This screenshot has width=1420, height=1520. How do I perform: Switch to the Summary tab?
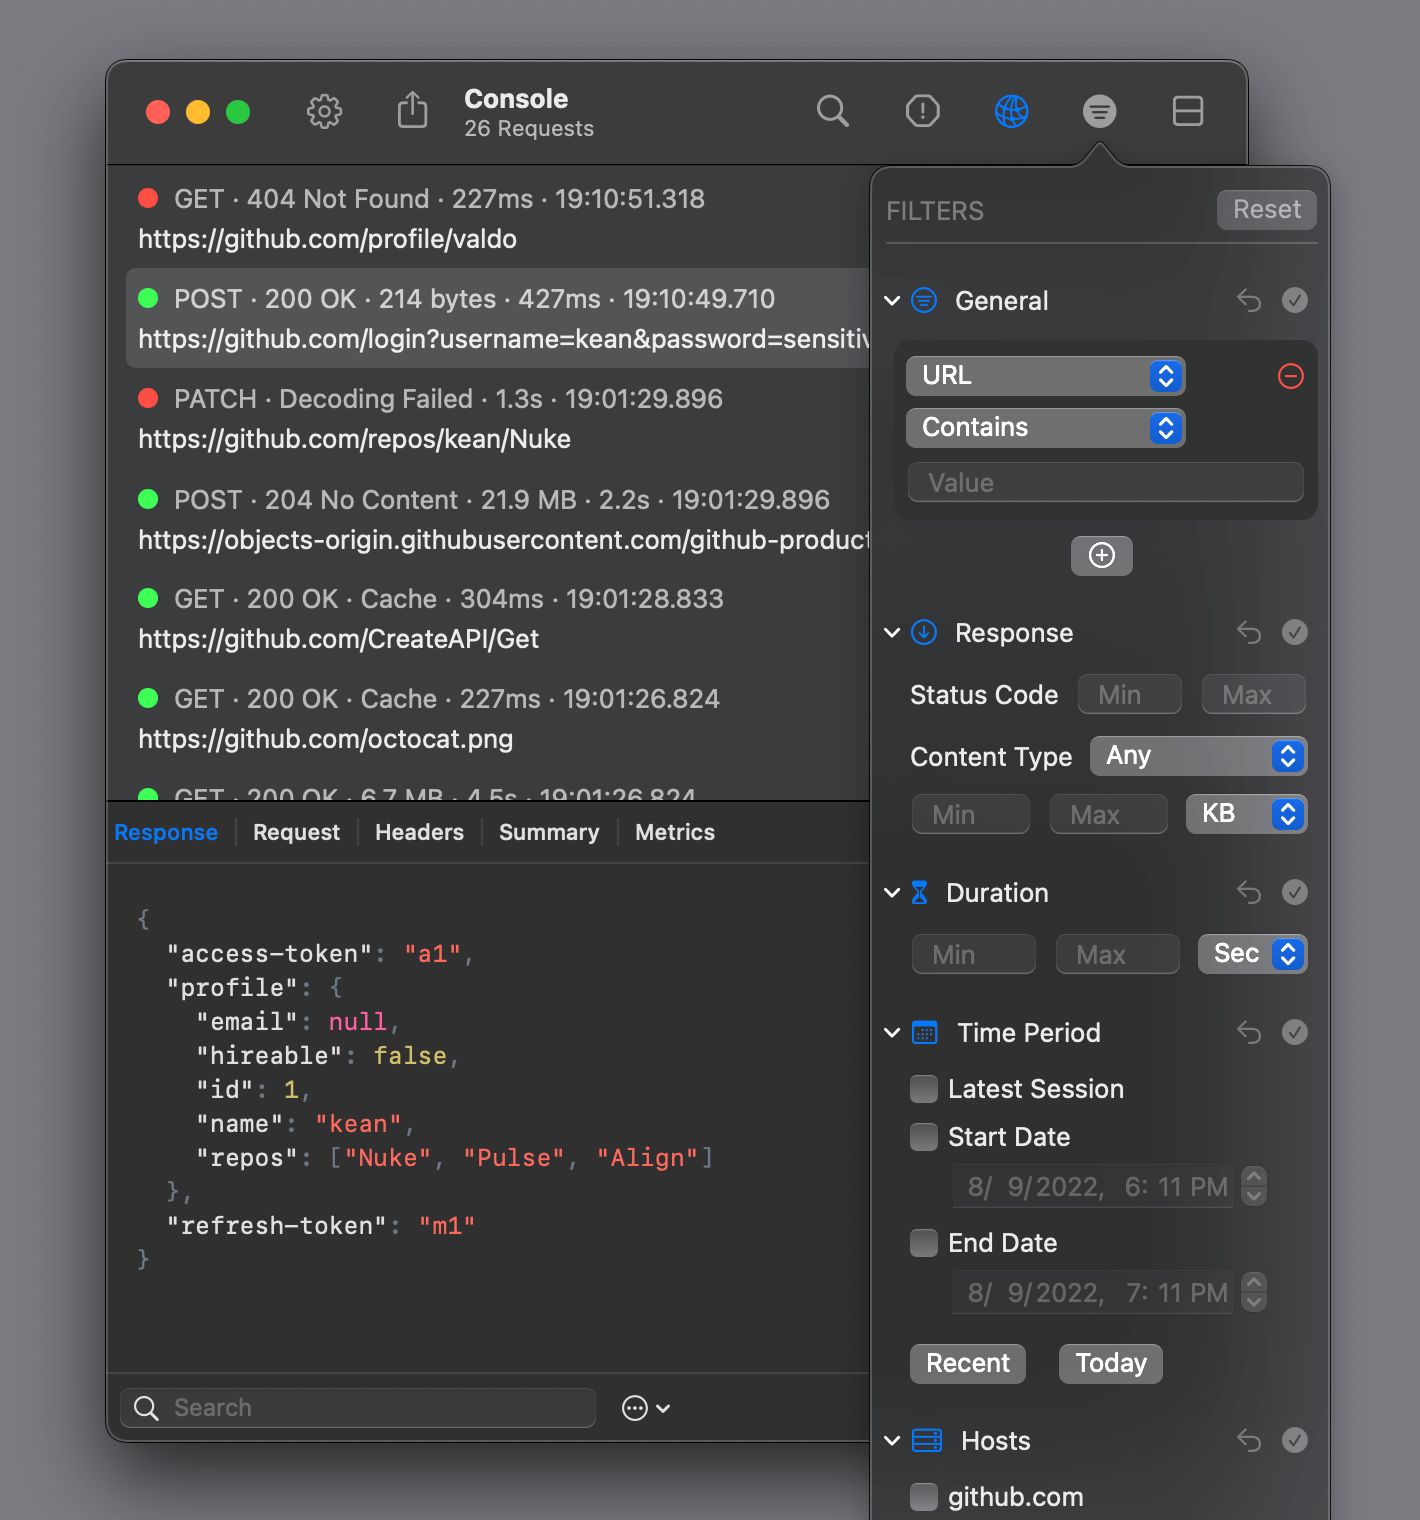click(549, 832)
